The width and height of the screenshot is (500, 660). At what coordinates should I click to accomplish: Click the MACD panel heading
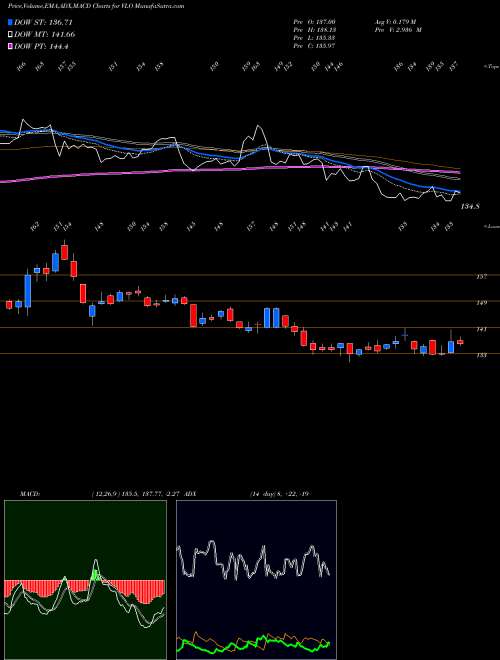pyautogui.click(x=29, y=493)
